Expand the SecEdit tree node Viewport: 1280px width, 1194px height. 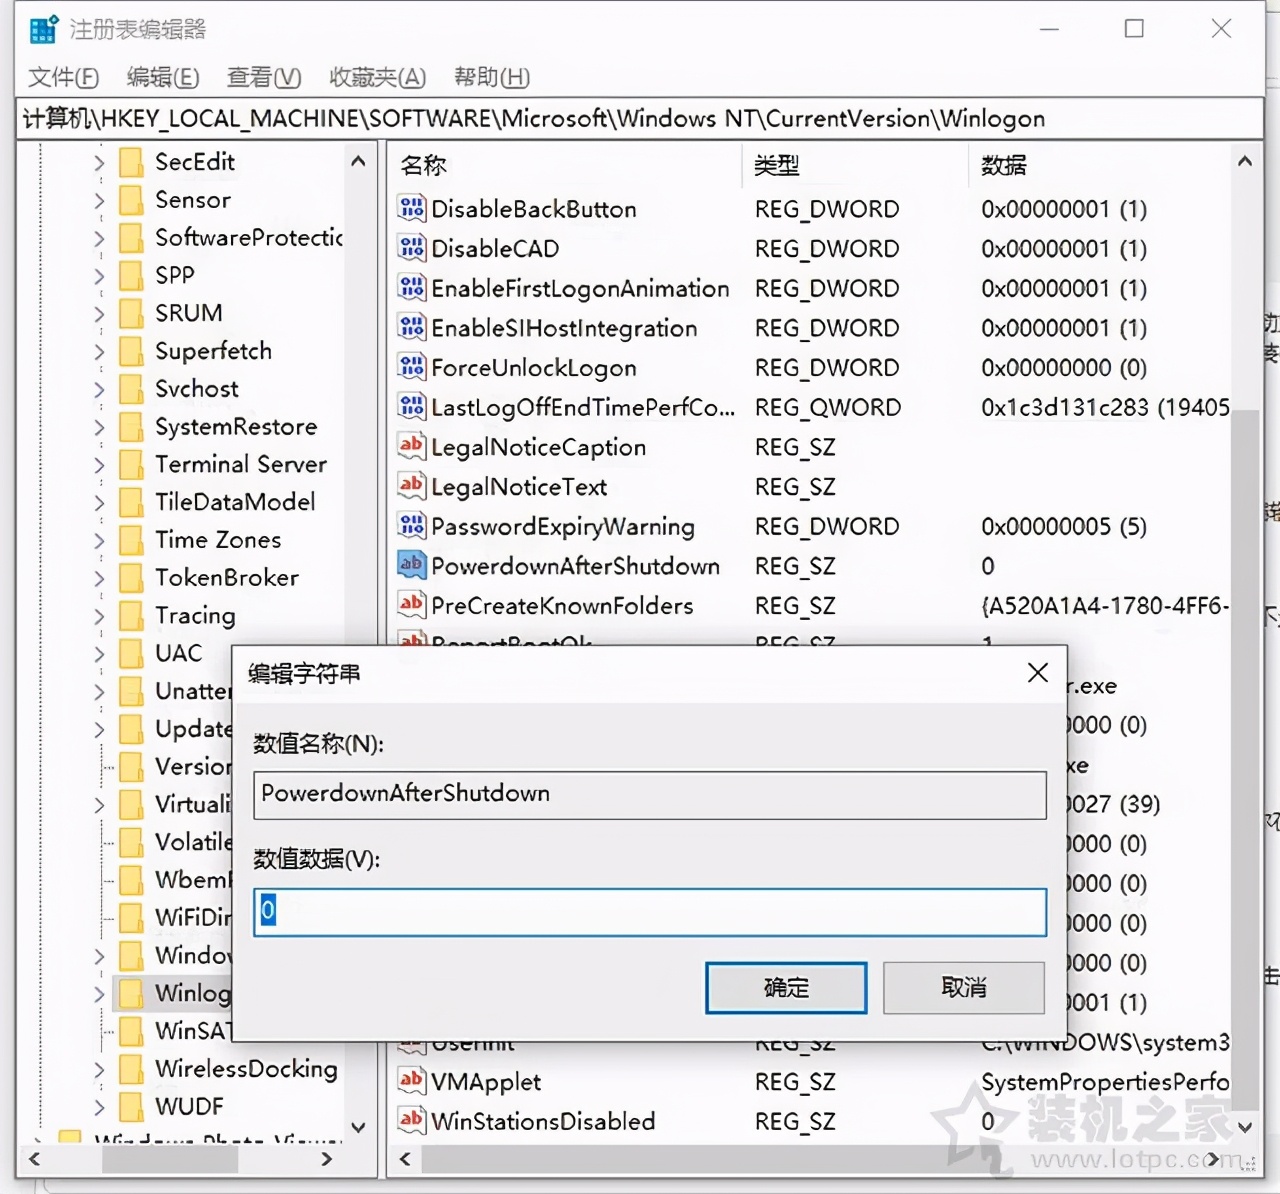tap(99, 162)
